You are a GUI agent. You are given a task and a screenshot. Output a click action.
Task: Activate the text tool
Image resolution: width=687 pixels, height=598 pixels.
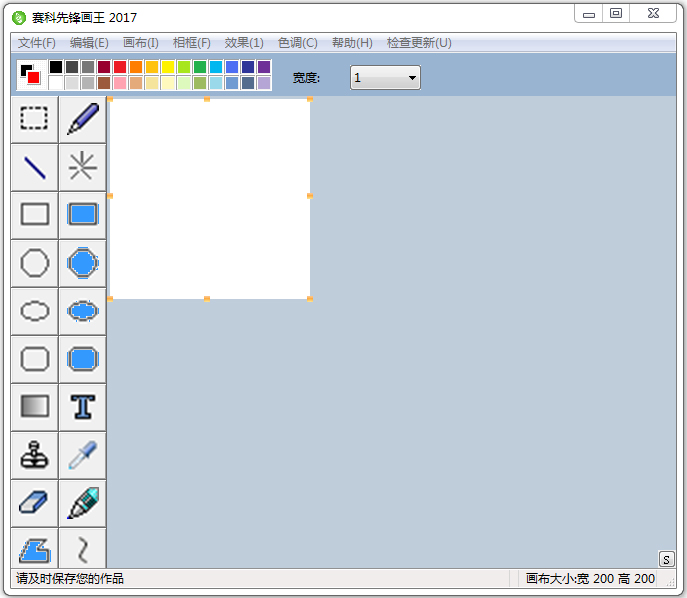point(82,407)
